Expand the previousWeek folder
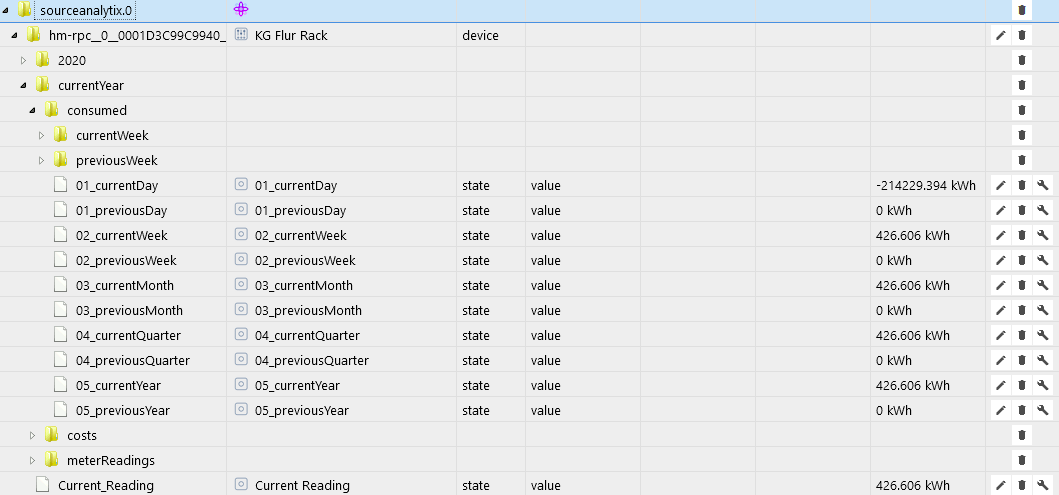The height and width of the screenshot is (495, 1059). tap(41, 160)
